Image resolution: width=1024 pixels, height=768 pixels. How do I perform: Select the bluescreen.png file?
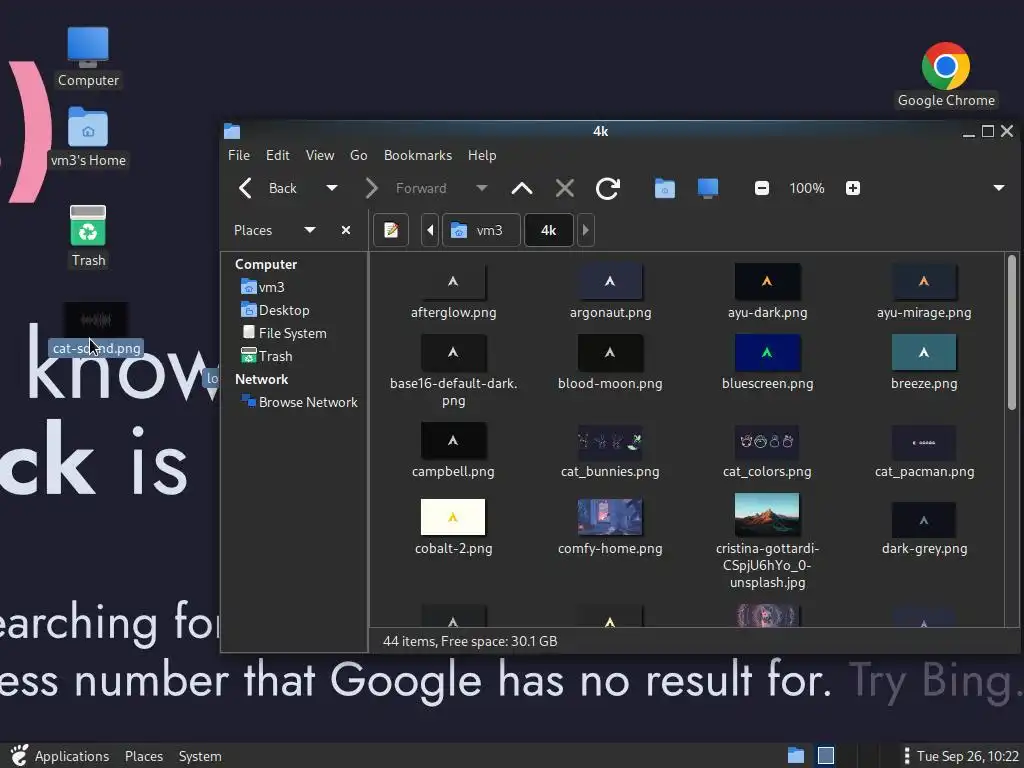(767, 362)
